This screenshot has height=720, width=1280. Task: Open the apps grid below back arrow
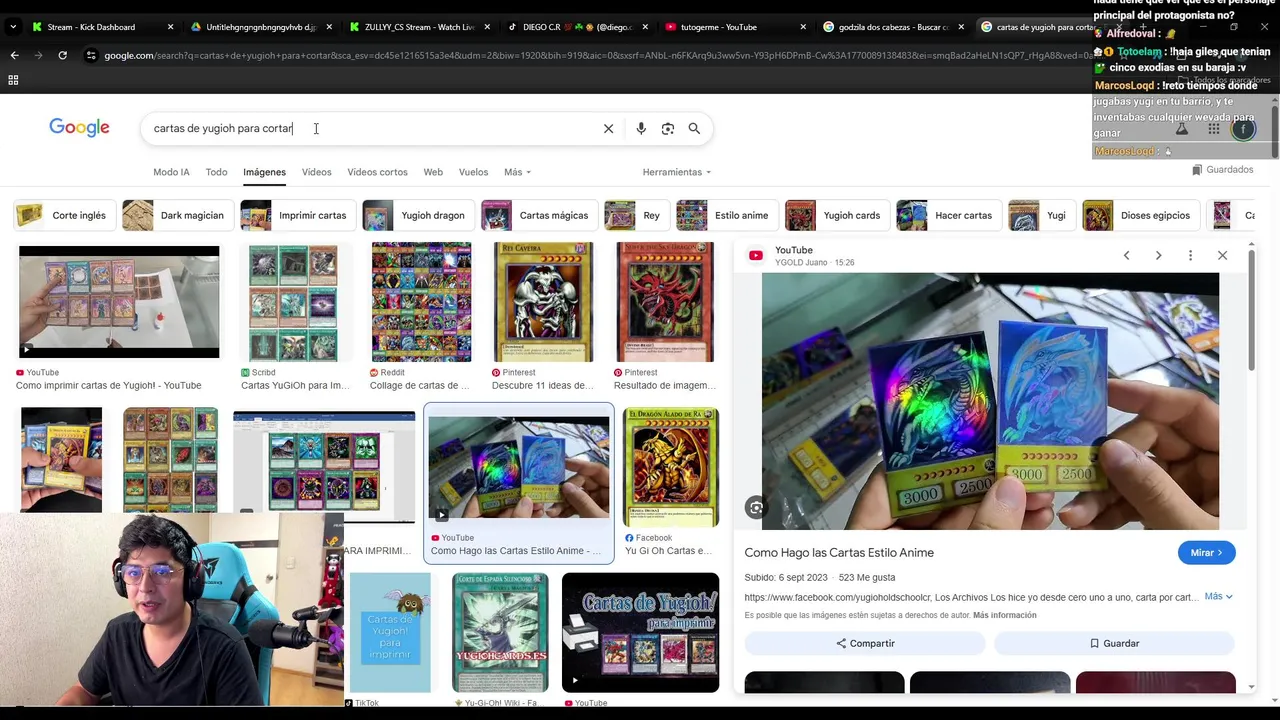(13, 80)
